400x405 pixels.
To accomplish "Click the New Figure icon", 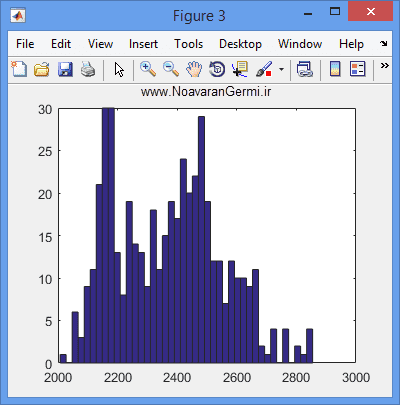I will click(x=19, y=69).
